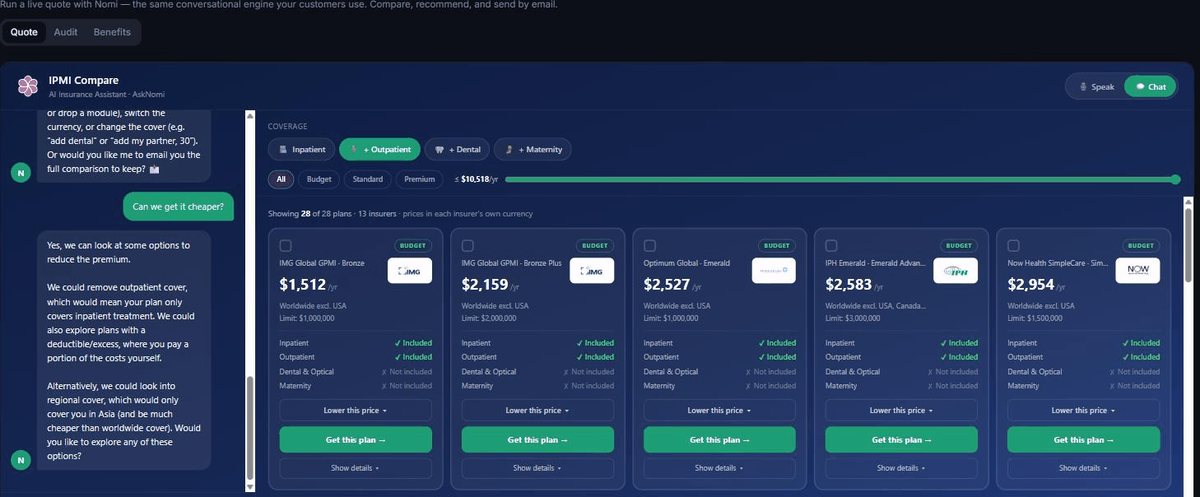Screen dimensions: 1200x497
Task: Expand Show details on the $1,512 plan
Action: 356,468
